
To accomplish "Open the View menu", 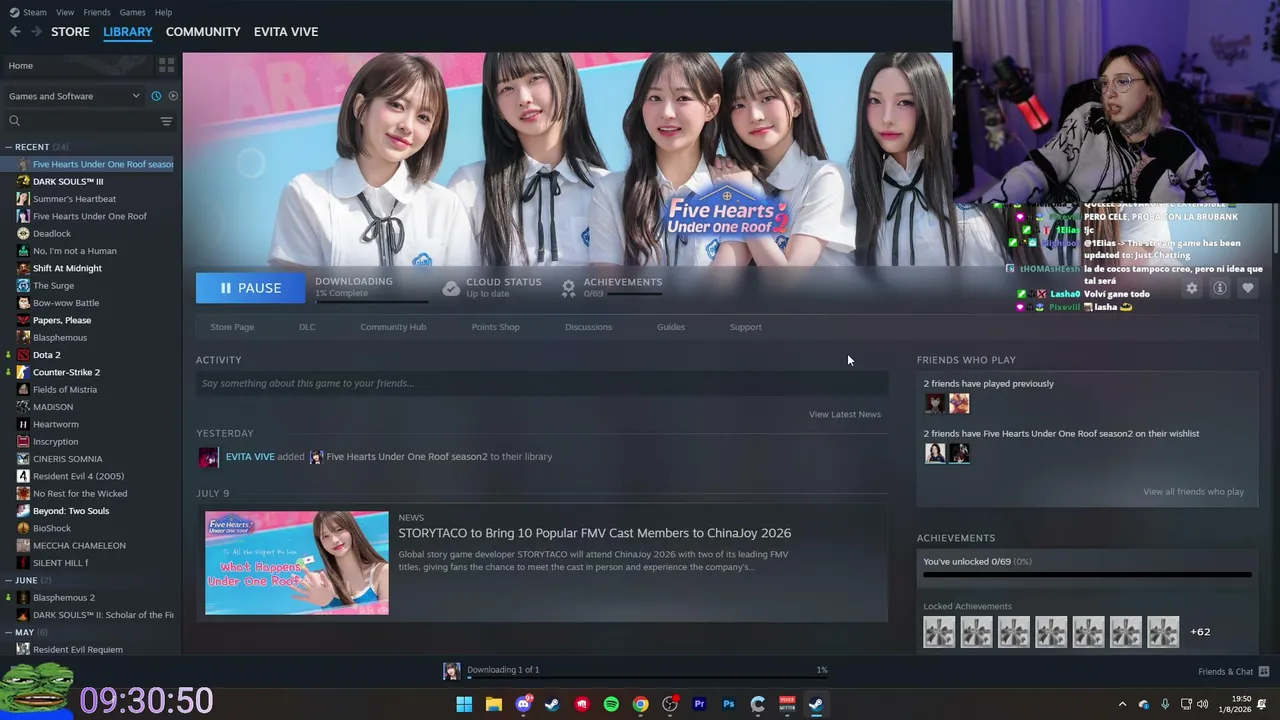I will (65, 12).
